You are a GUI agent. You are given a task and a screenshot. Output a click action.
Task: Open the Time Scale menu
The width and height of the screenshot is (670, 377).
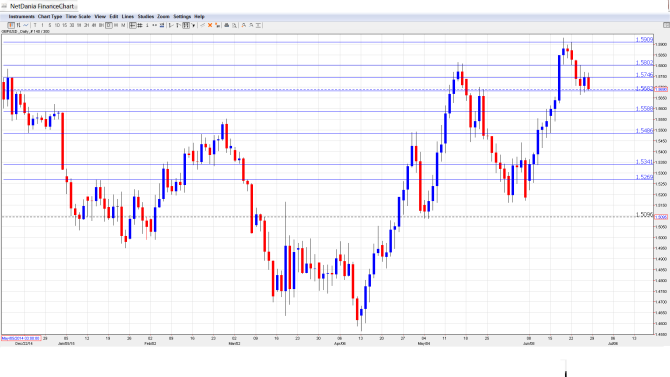[78, 17]
